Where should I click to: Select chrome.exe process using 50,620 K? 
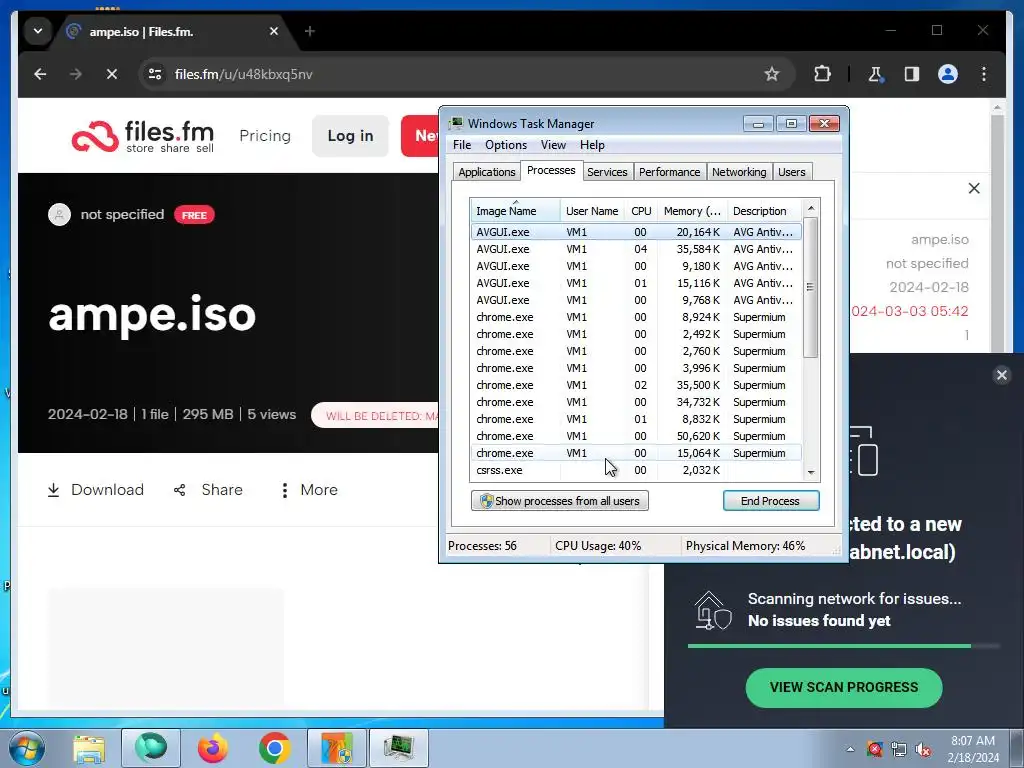click(x=636, y=436)
